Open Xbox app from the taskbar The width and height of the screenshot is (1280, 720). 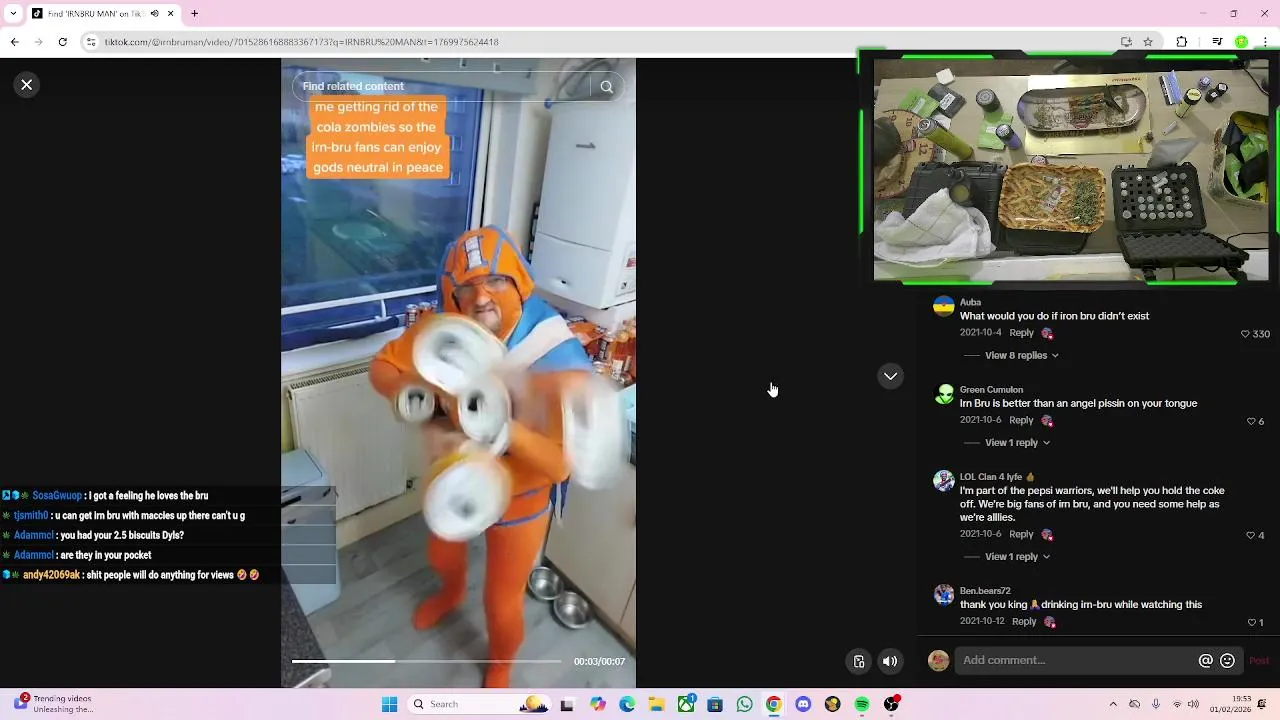tap(686, 704)
